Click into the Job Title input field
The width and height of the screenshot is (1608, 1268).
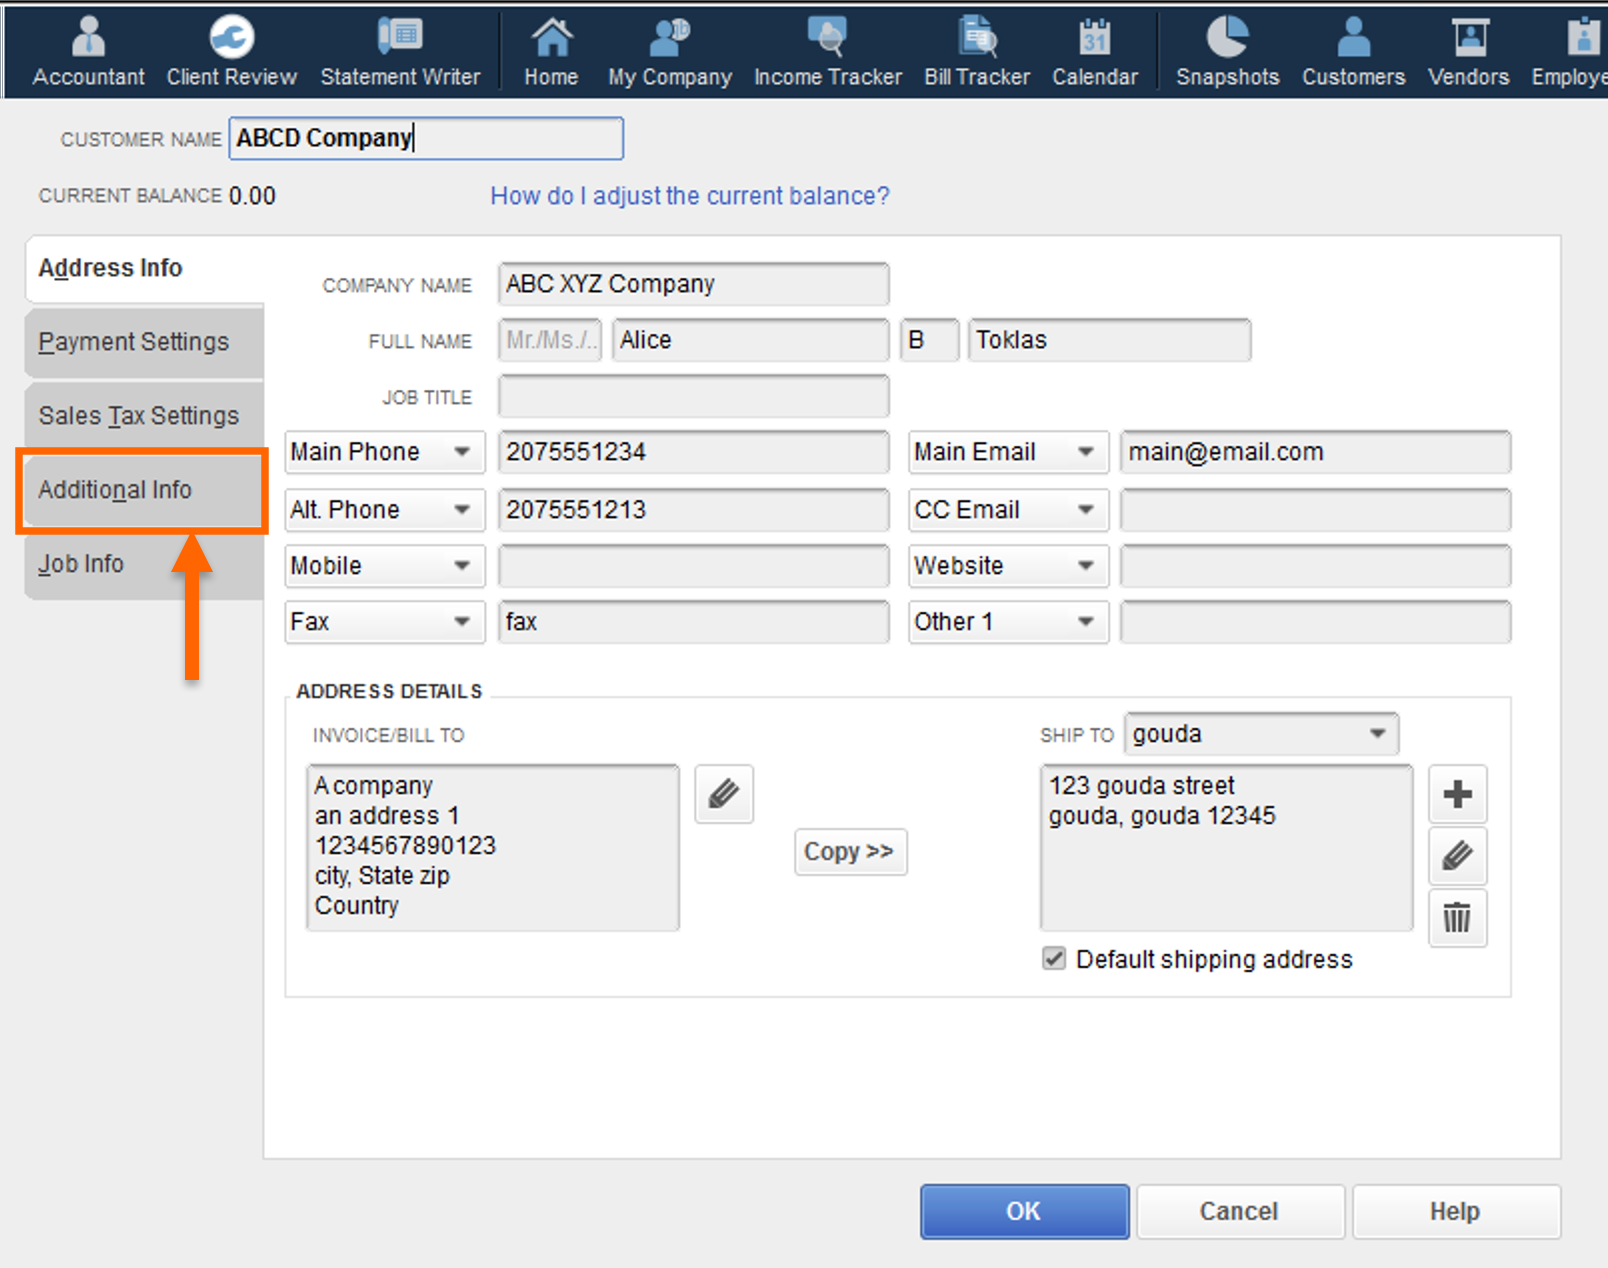tap(693, 397)
